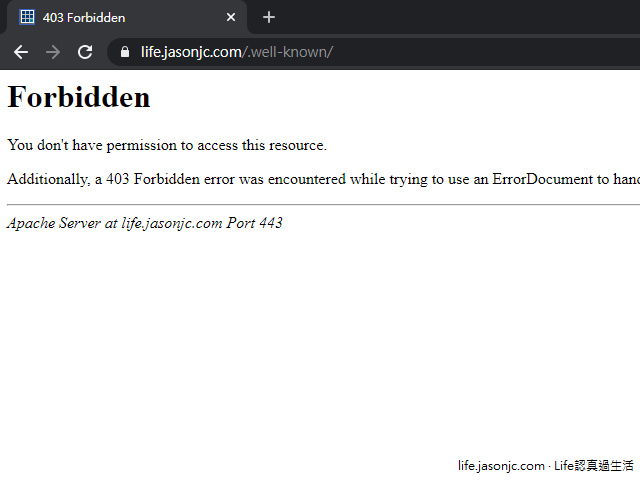Viewport: 640px width, 480px height.
Task: Click the domain life.jasonjc.com in address bar
Action: tap(191, 52)
